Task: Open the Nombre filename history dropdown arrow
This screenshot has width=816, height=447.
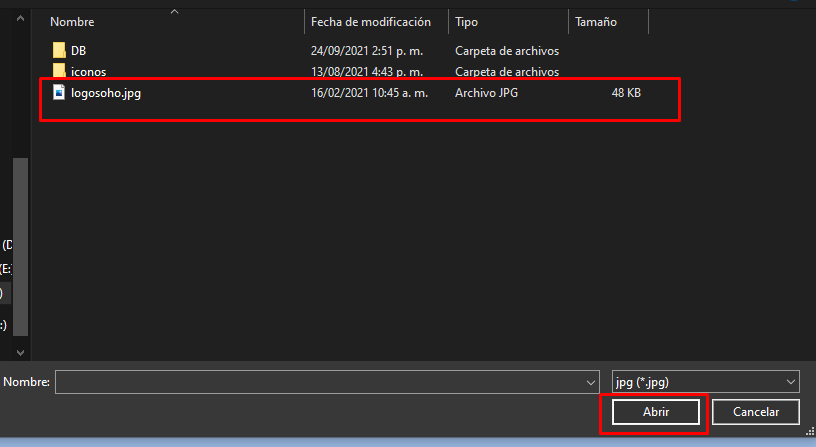Action: (591, 382)
